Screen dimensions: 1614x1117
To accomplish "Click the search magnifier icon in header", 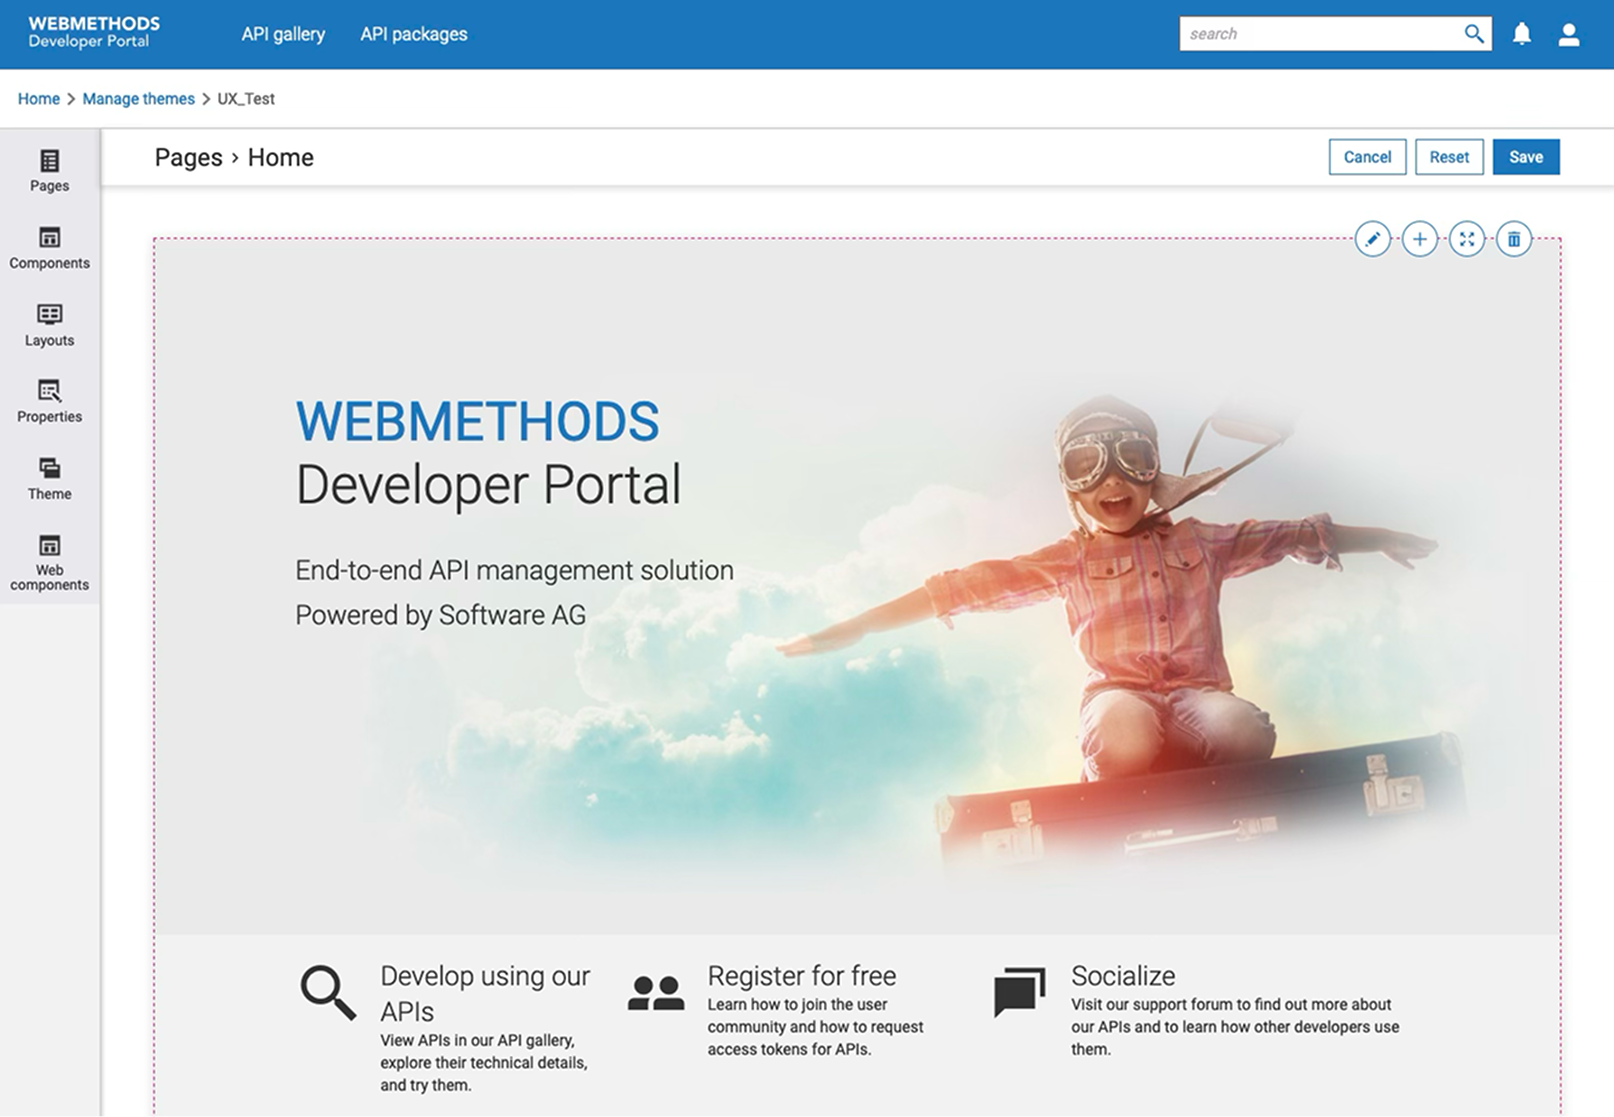I will [x=1473, y=34].
